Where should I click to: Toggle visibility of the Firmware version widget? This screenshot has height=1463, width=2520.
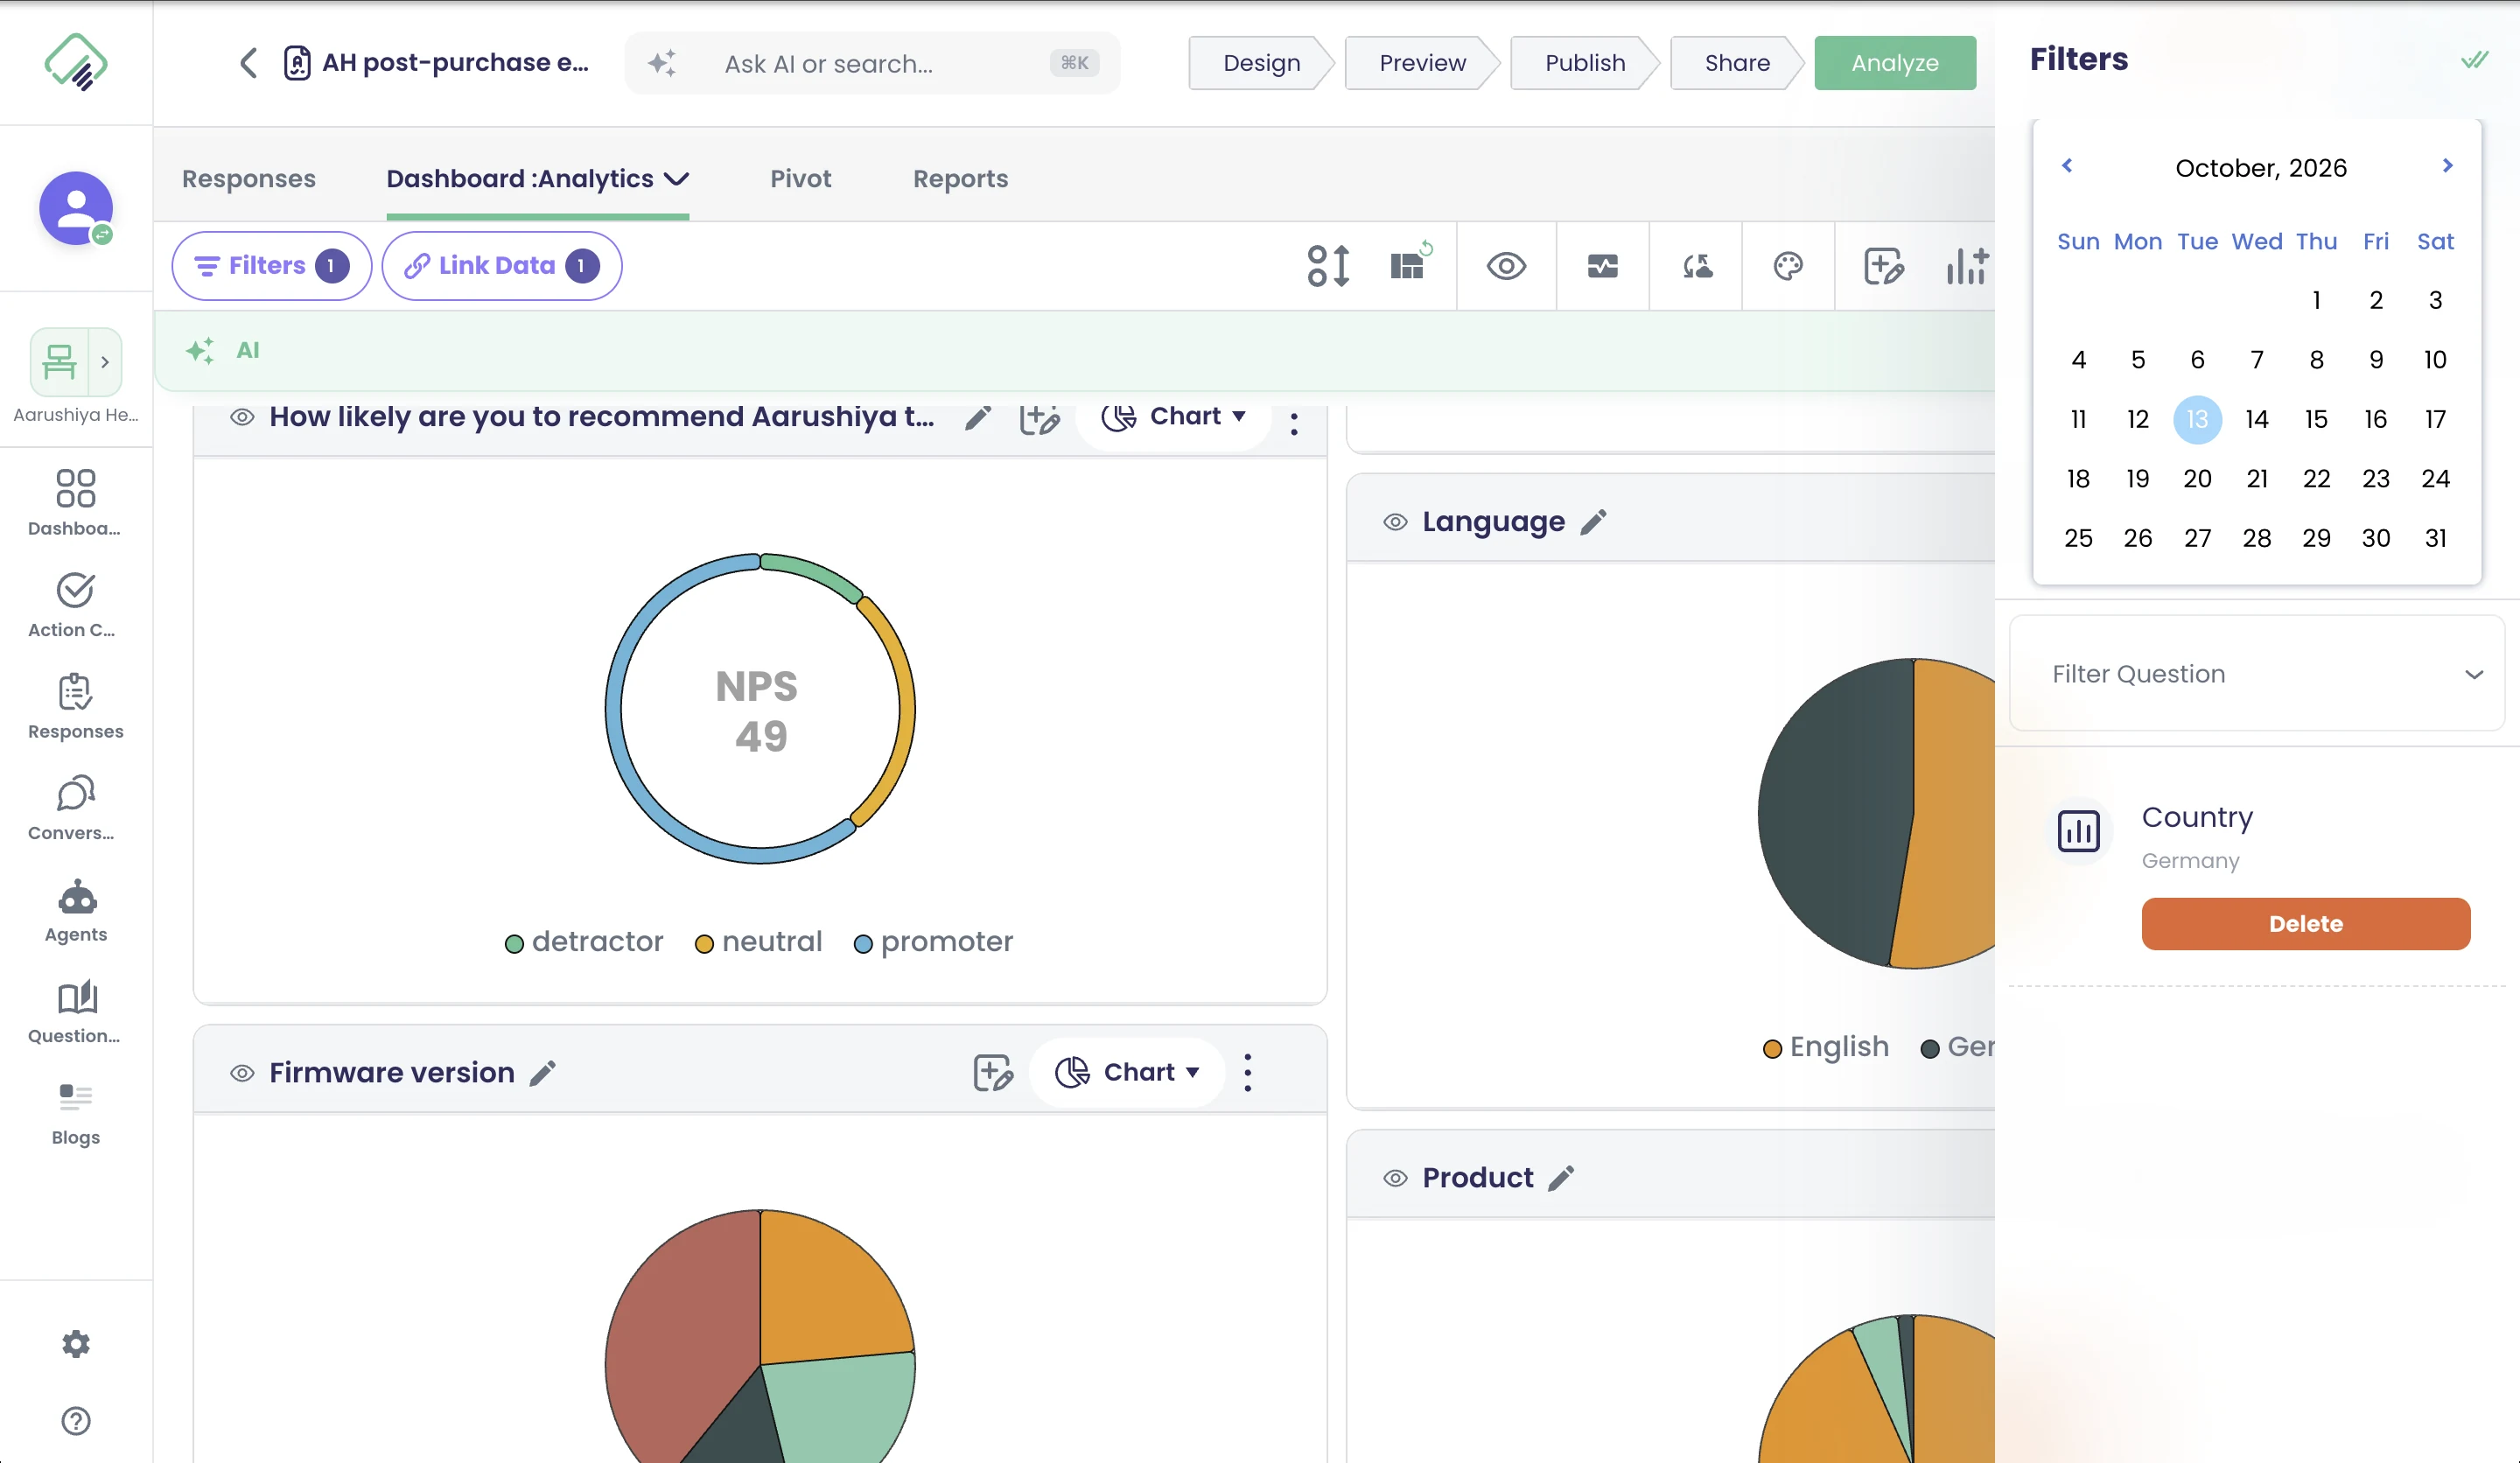(242, 1073)
